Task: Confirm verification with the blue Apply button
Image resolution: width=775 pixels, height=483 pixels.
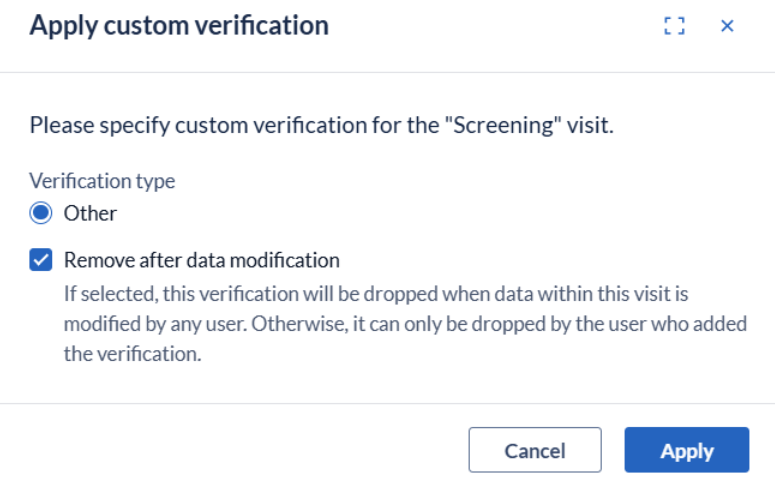Action: point(686,450)
